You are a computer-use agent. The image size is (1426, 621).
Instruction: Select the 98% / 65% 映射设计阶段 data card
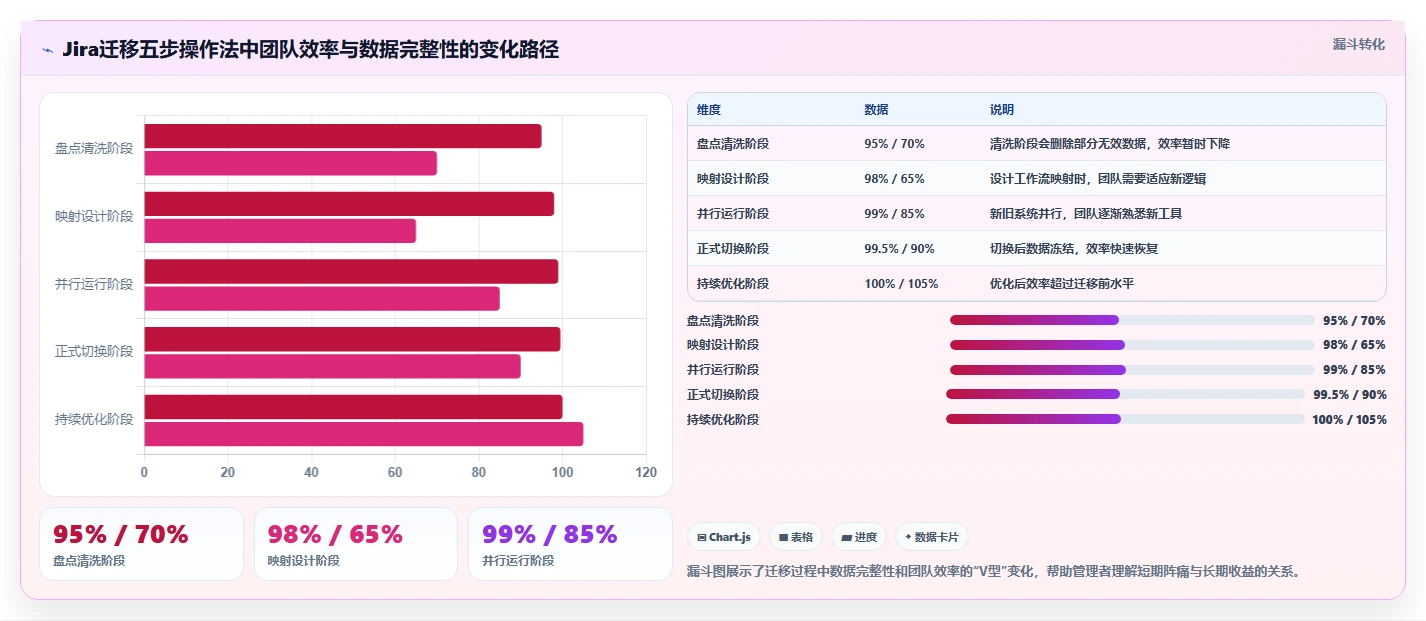point(356,544)
